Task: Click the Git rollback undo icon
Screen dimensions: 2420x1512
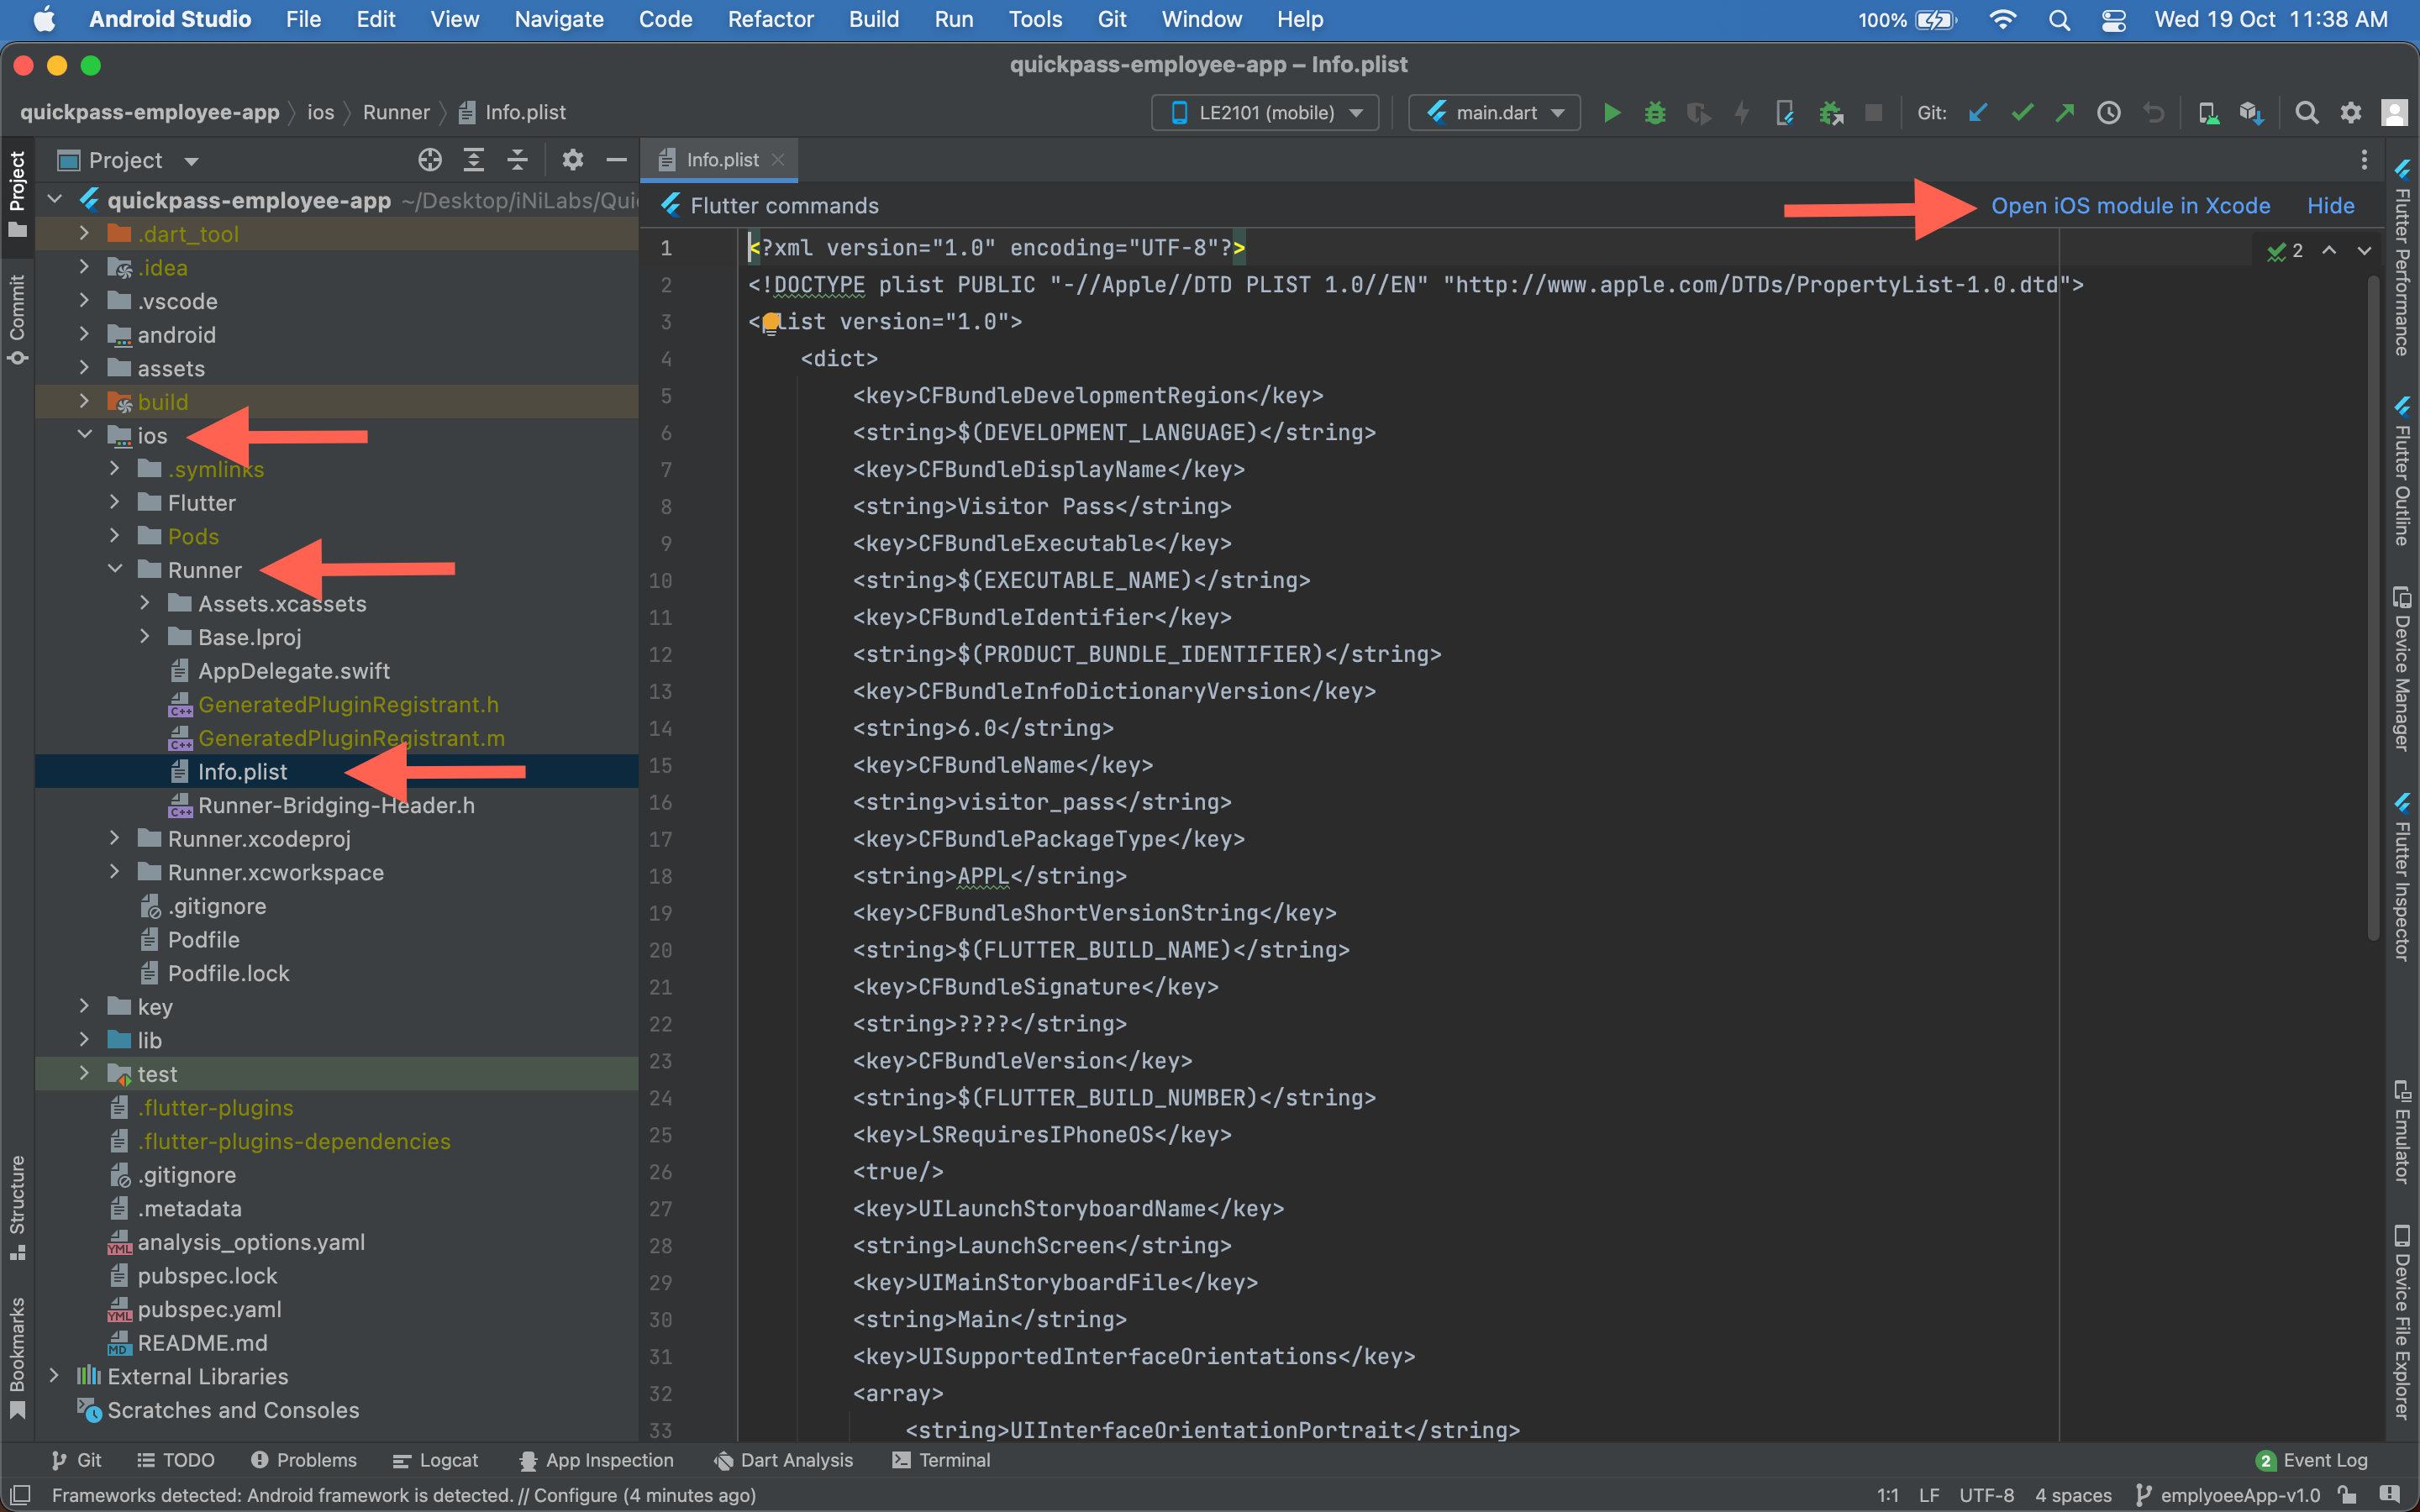Action: pos(2153,113)
